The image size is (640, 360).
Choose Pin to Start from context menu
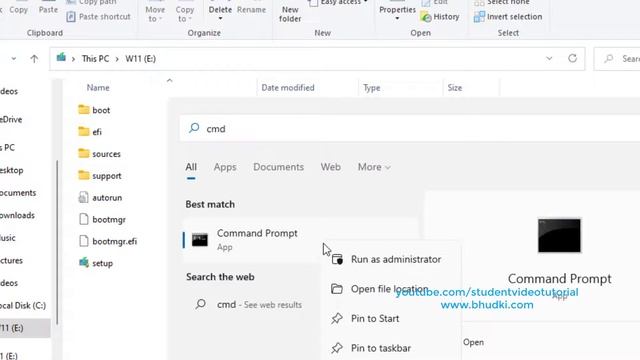(391, 318)
